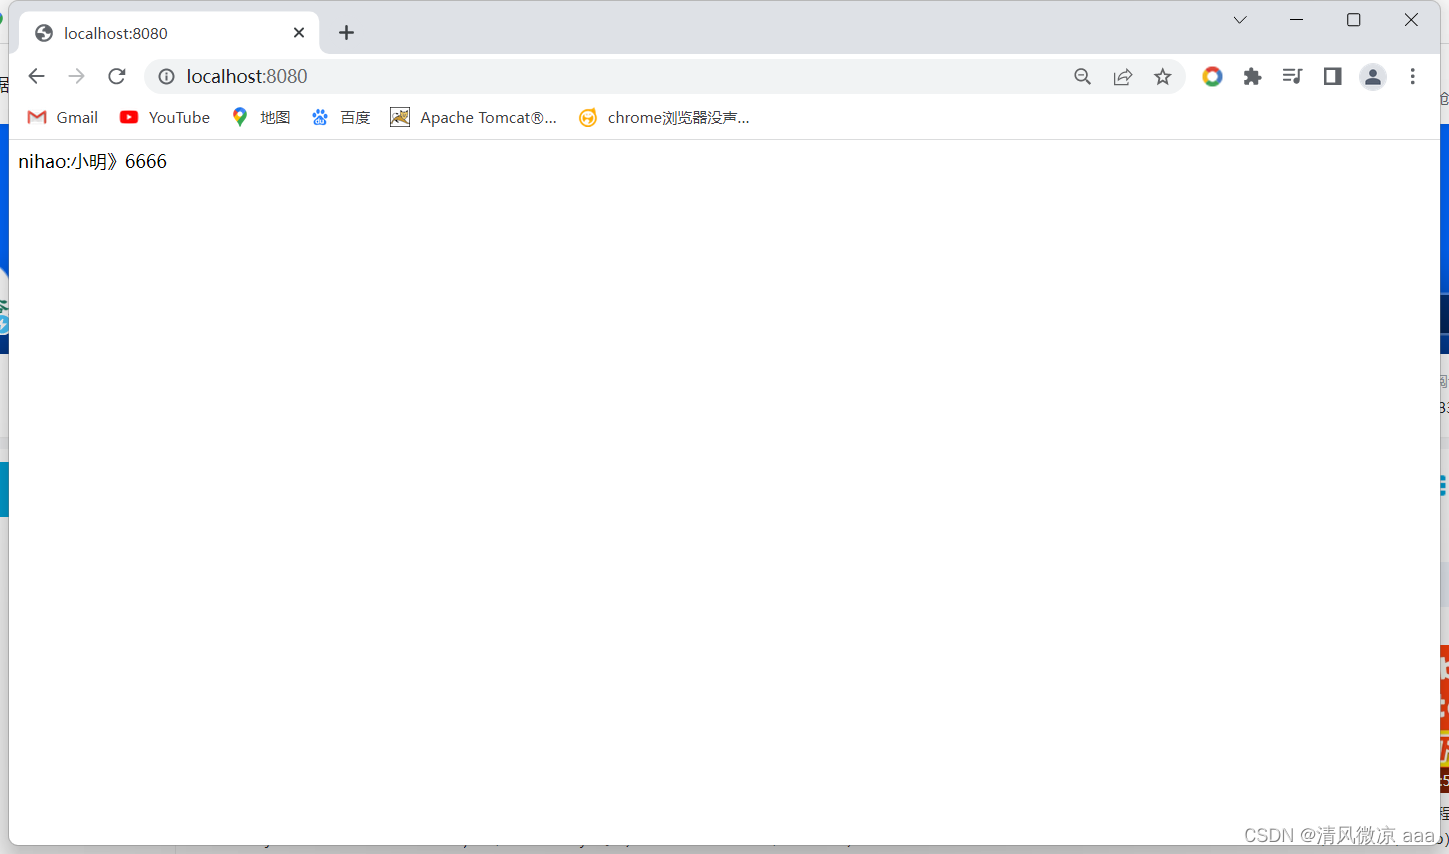
Task: Open the zoom magnifier icon
Action: (x=1082, y=76)
